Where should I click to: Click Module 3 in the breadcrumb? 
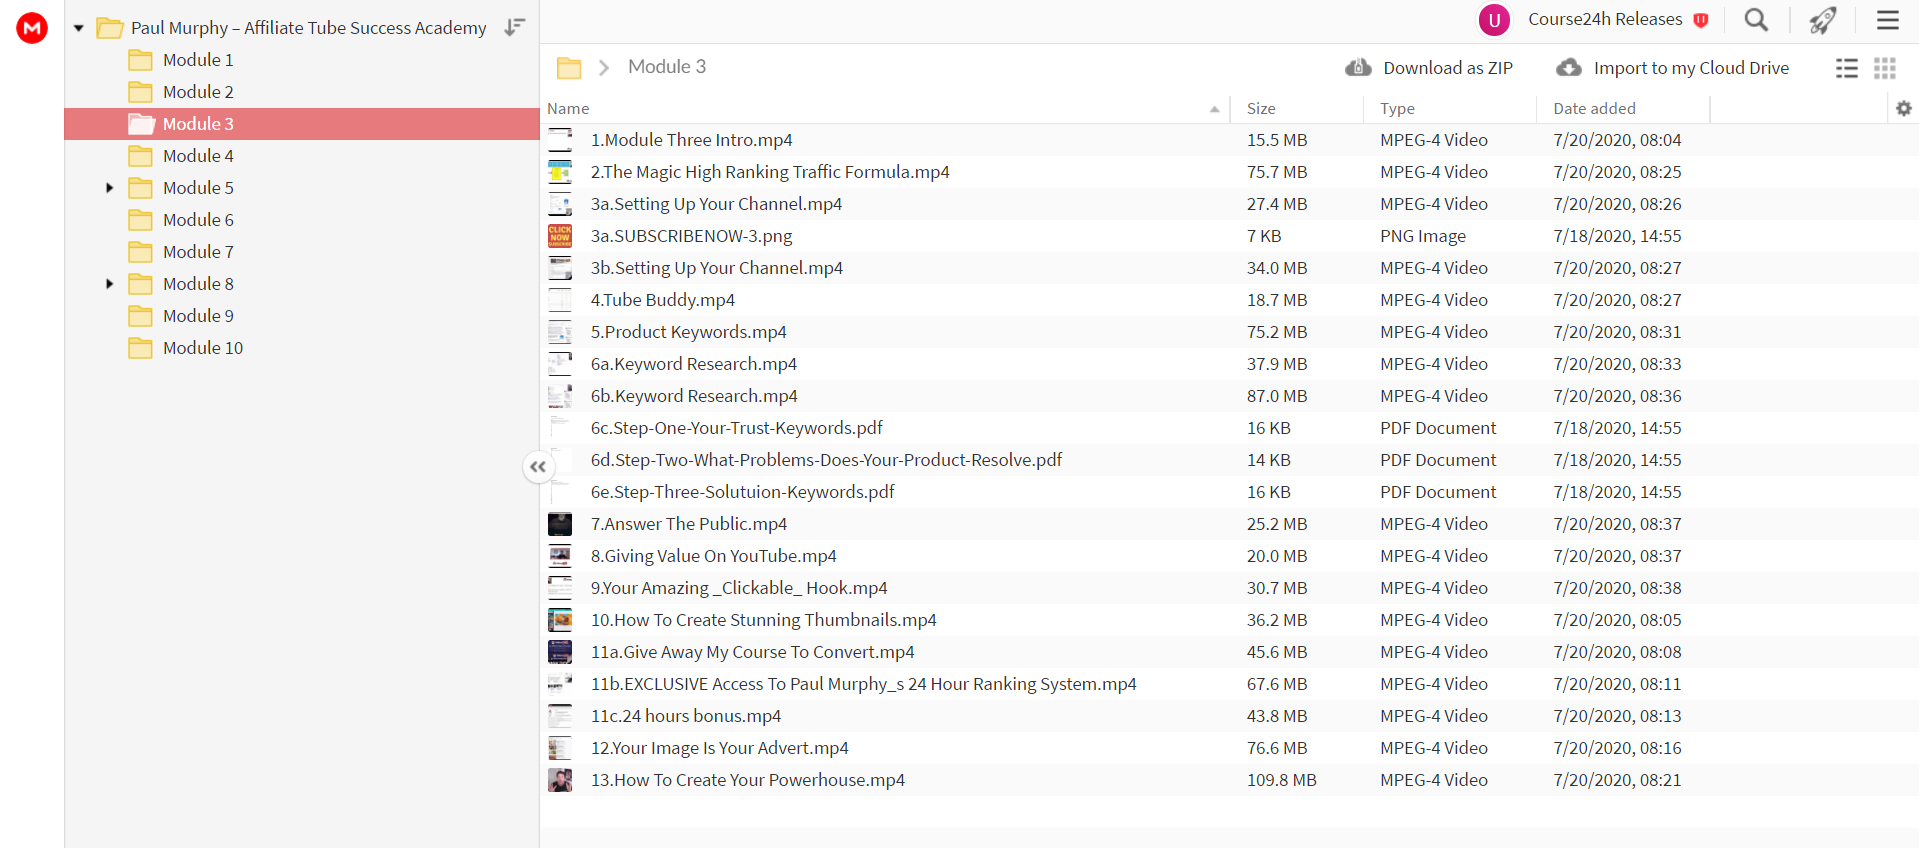click(667, 67)
